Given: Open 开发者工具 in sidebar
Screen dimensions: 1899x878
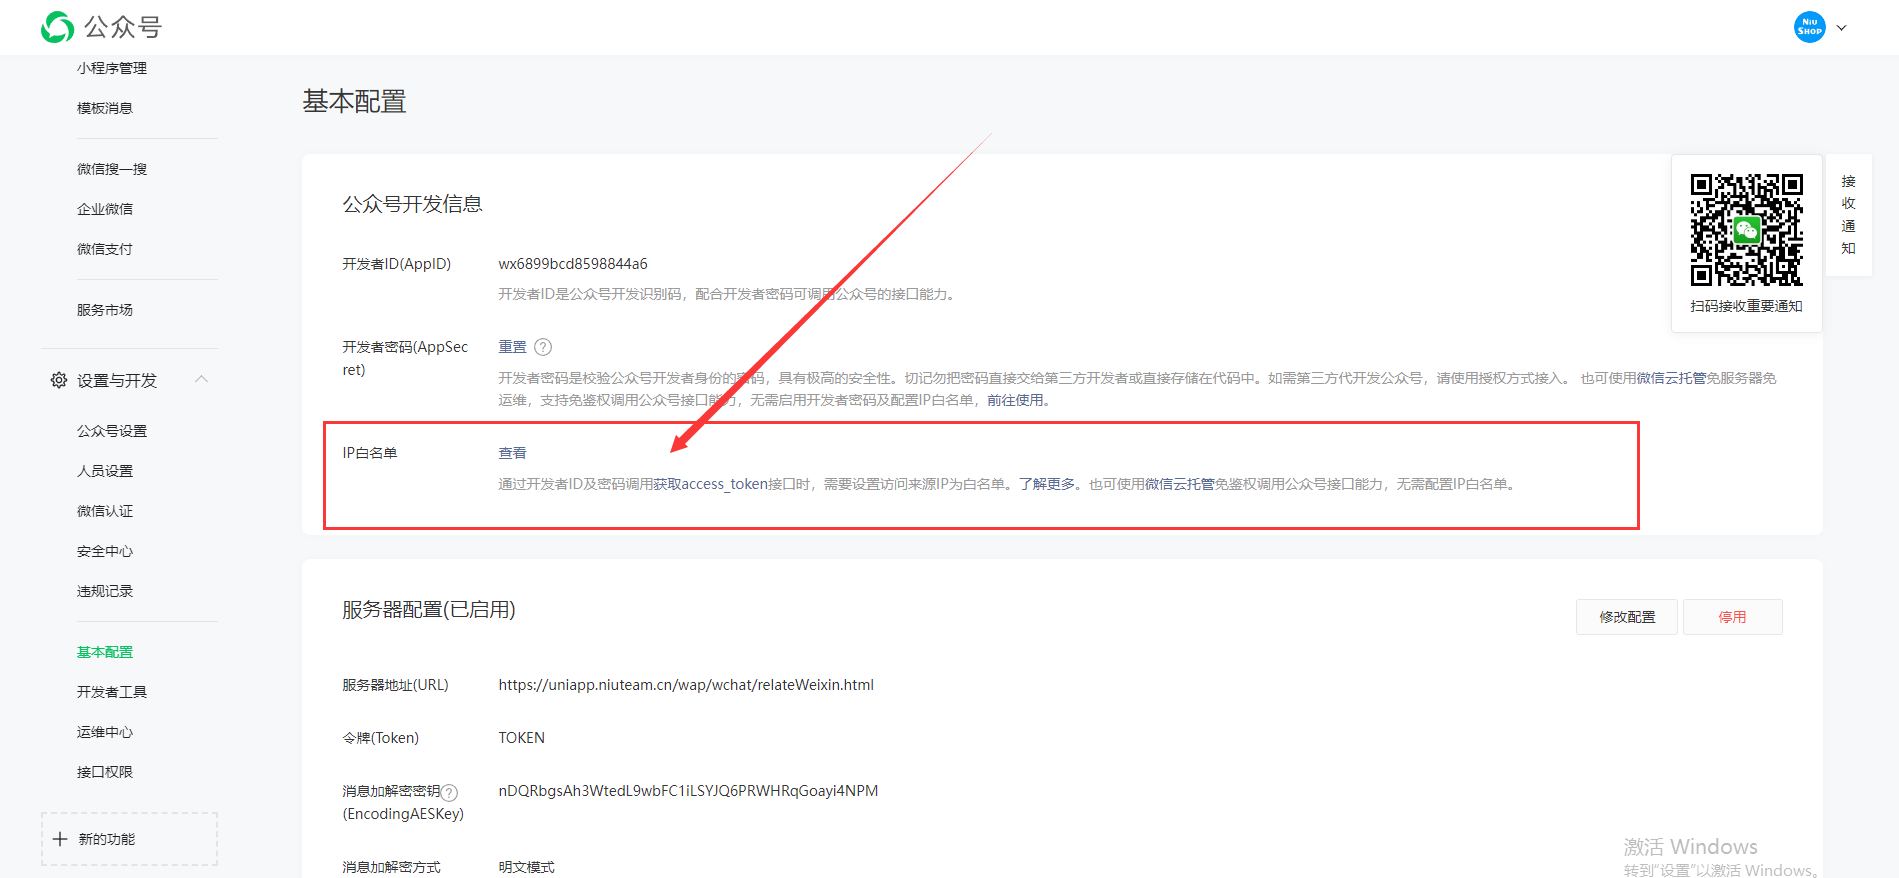Looking at the screenshot, I should pyautogui.click(x=112, y=692).
